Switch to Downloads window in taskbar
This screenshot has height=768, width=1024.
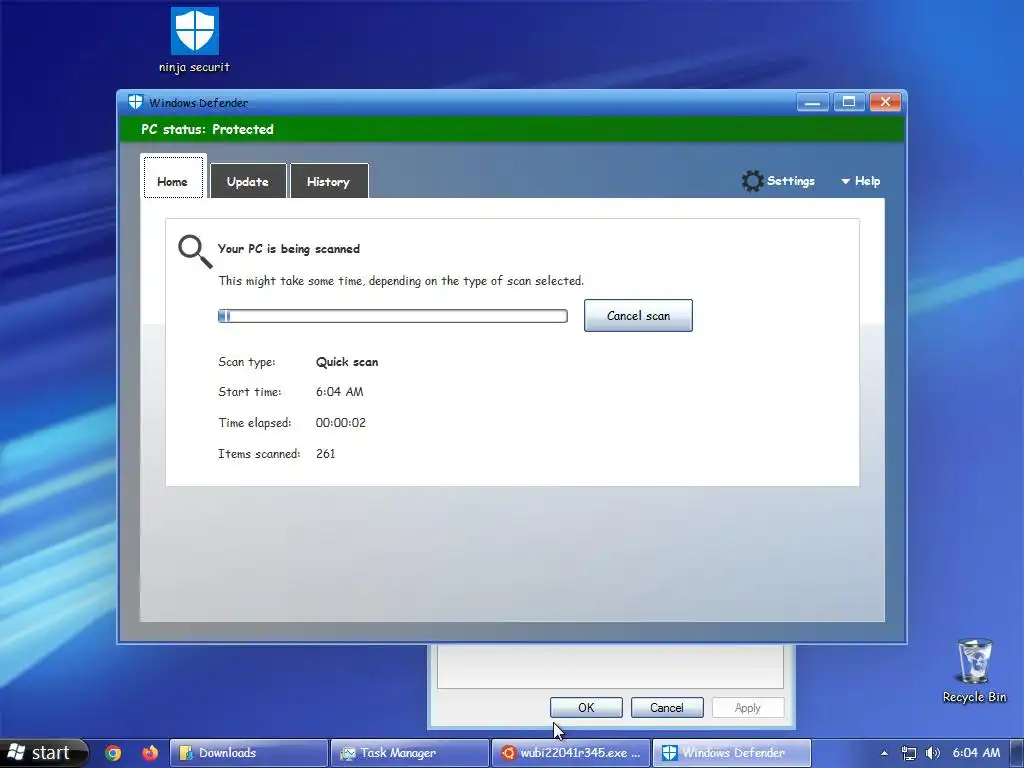point(249,753)
